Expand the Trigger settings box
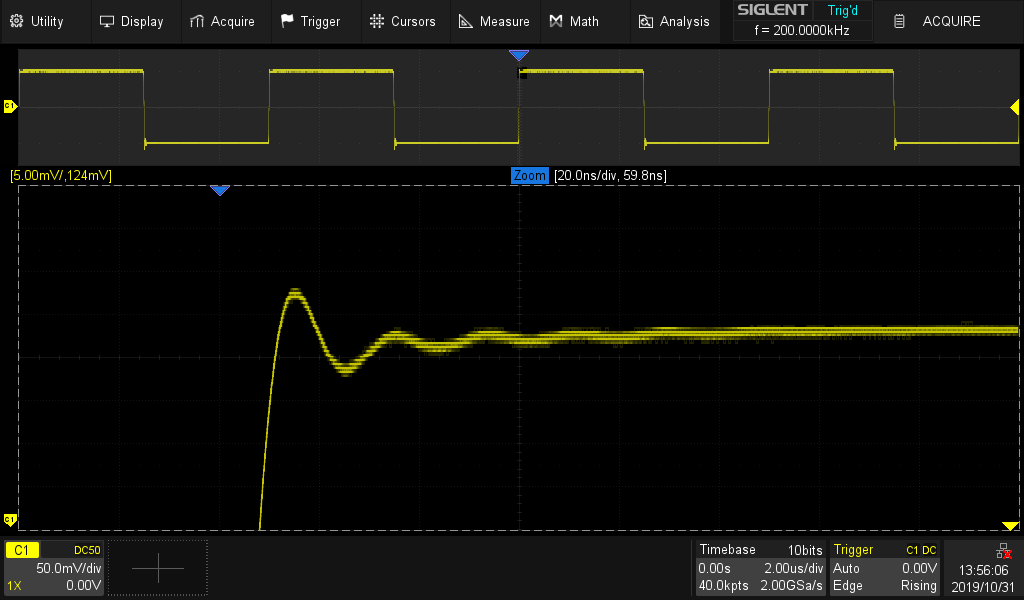Viewport: 1024px width, 600px height. (885, 567)
